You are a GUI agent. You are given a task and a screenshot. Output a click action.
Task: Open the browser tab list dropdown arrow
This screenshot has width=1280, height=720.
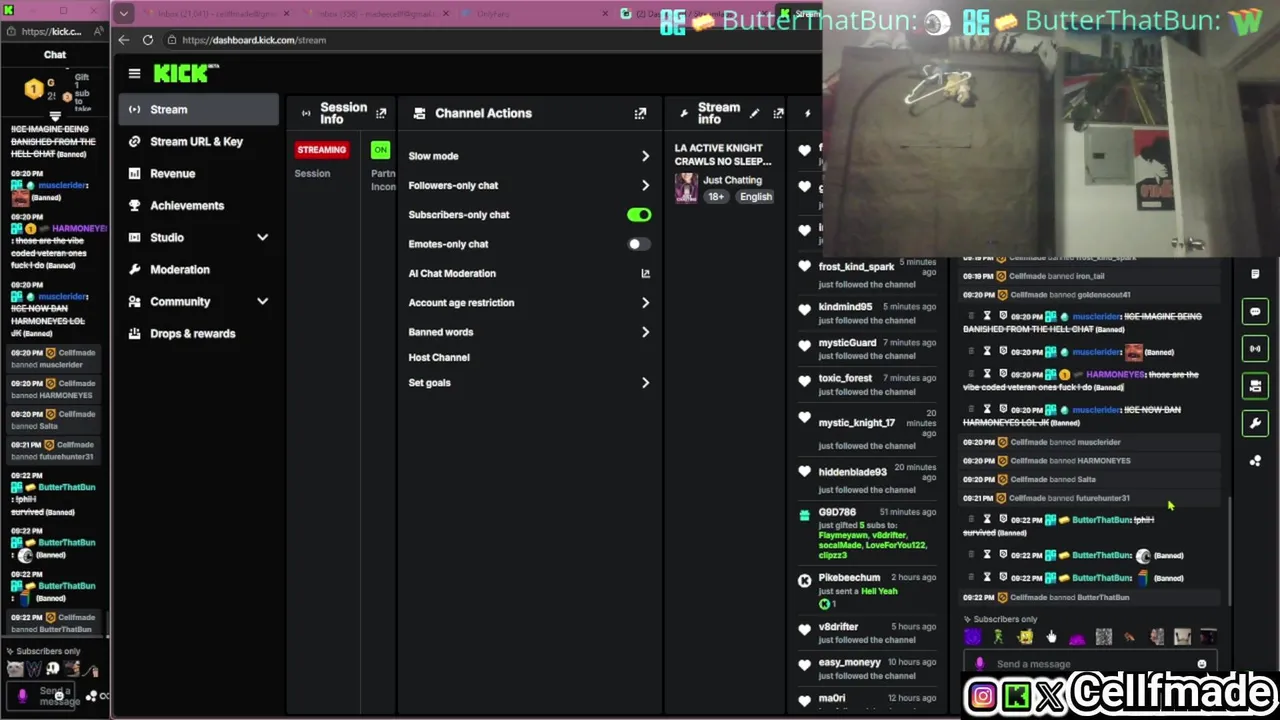[x=123, y=14]
